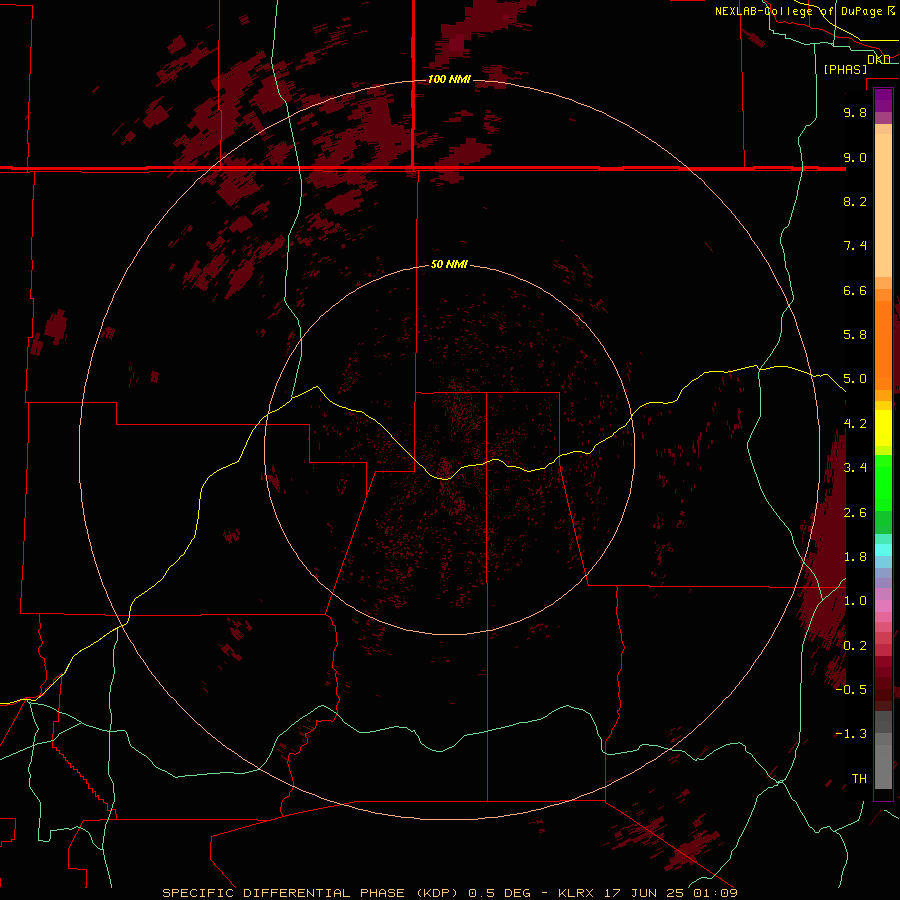
Task: Click the 7.4 legend value
Action: pos(855,246)
